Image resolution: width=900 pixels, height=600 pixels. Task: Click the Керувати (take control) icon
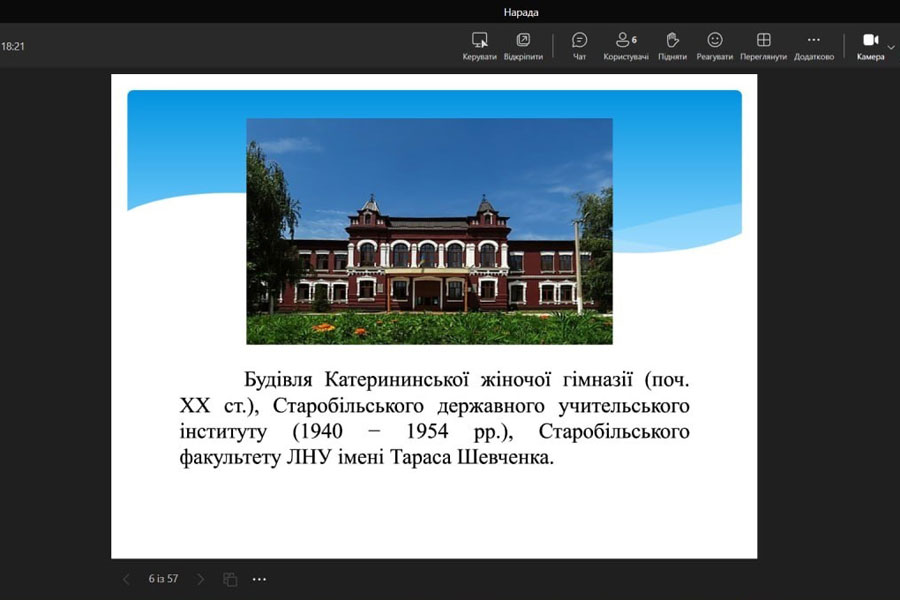(480, 41)
